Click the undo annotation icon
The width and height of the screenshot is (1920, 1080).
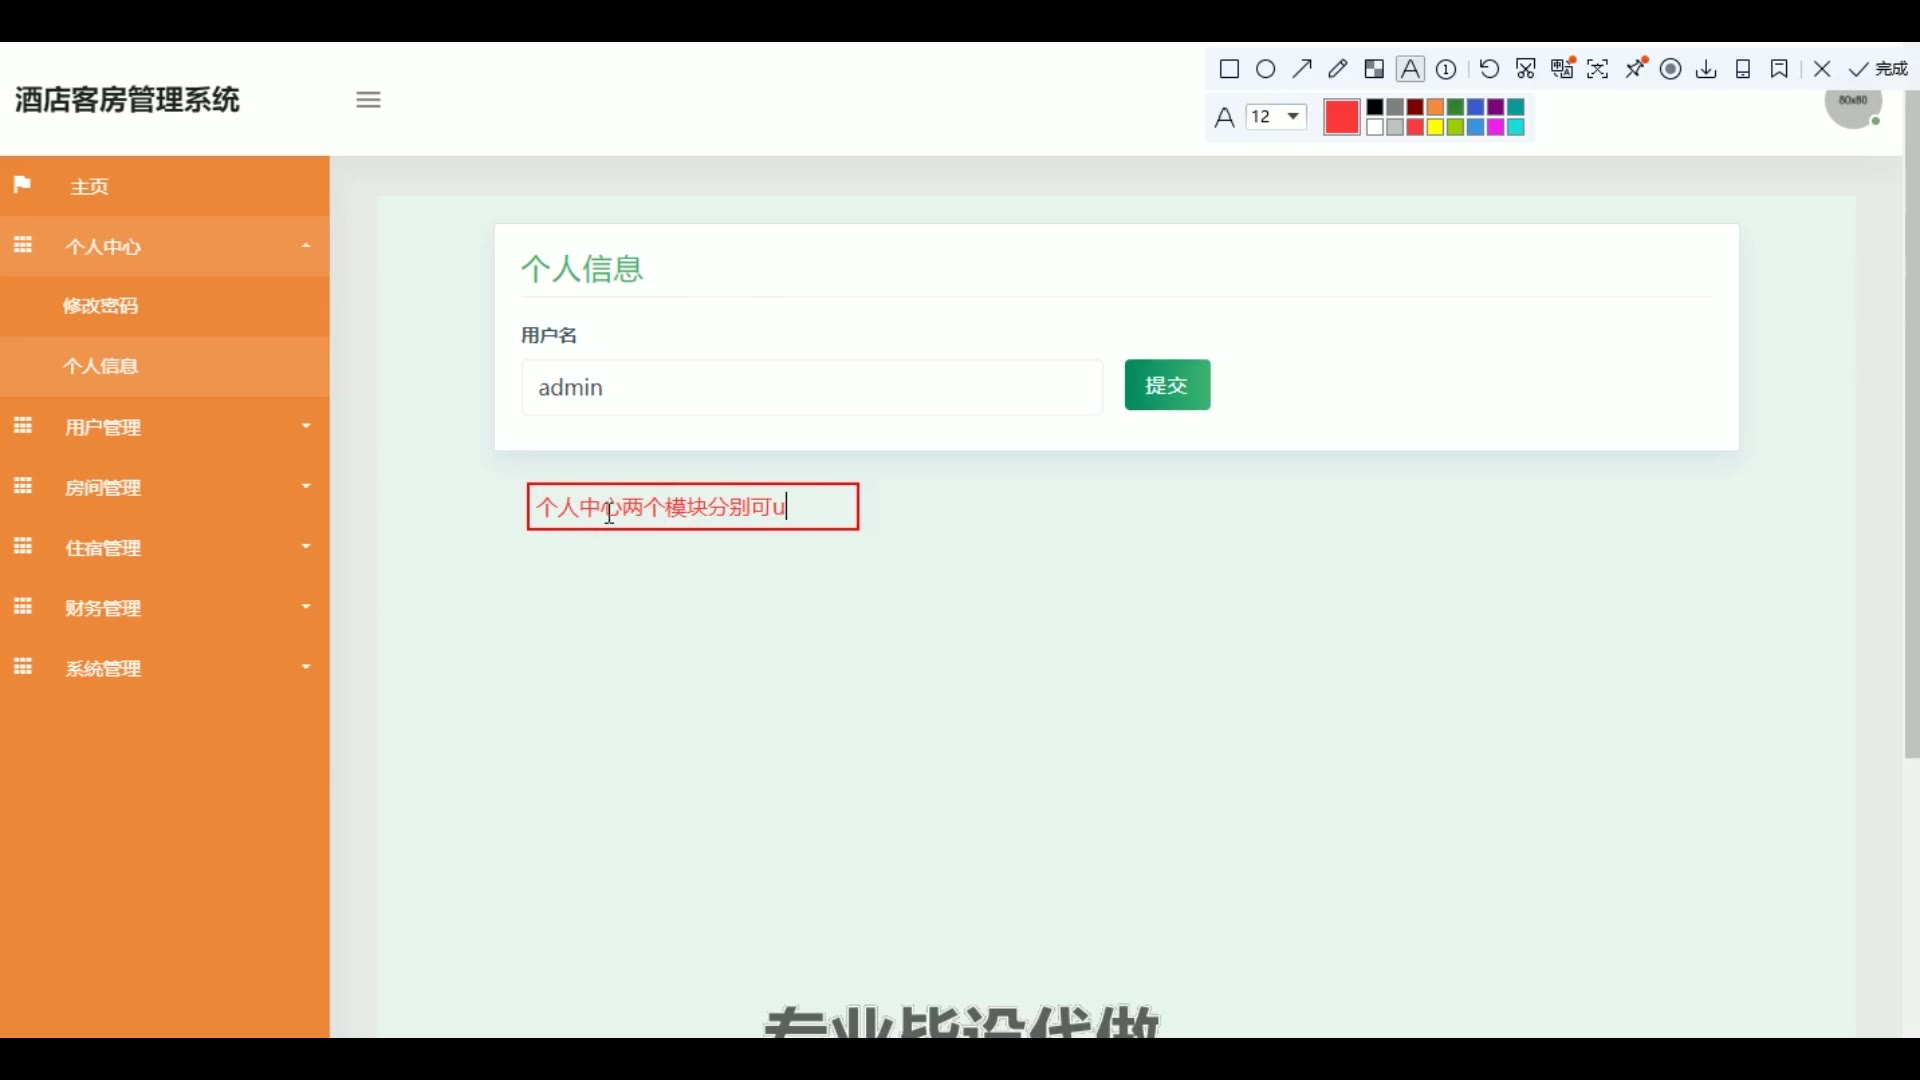1489,69
